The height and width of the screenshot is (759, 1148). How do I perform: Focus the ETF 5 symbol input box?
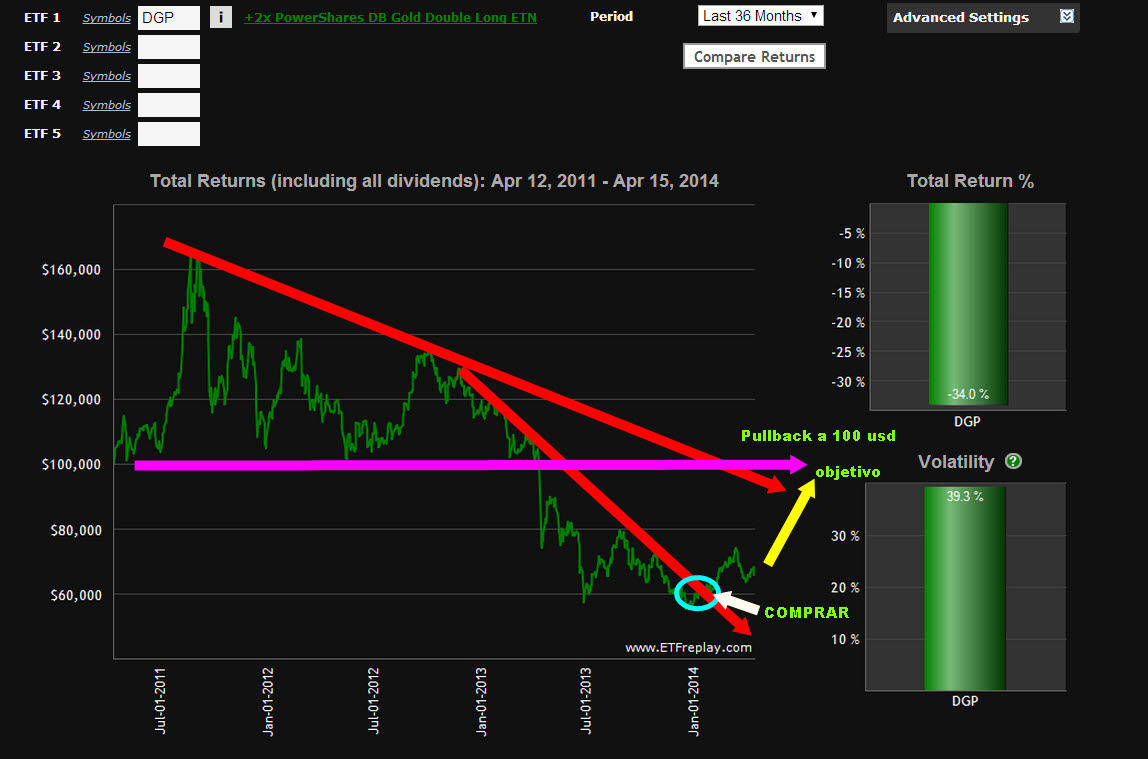(168, 134)
